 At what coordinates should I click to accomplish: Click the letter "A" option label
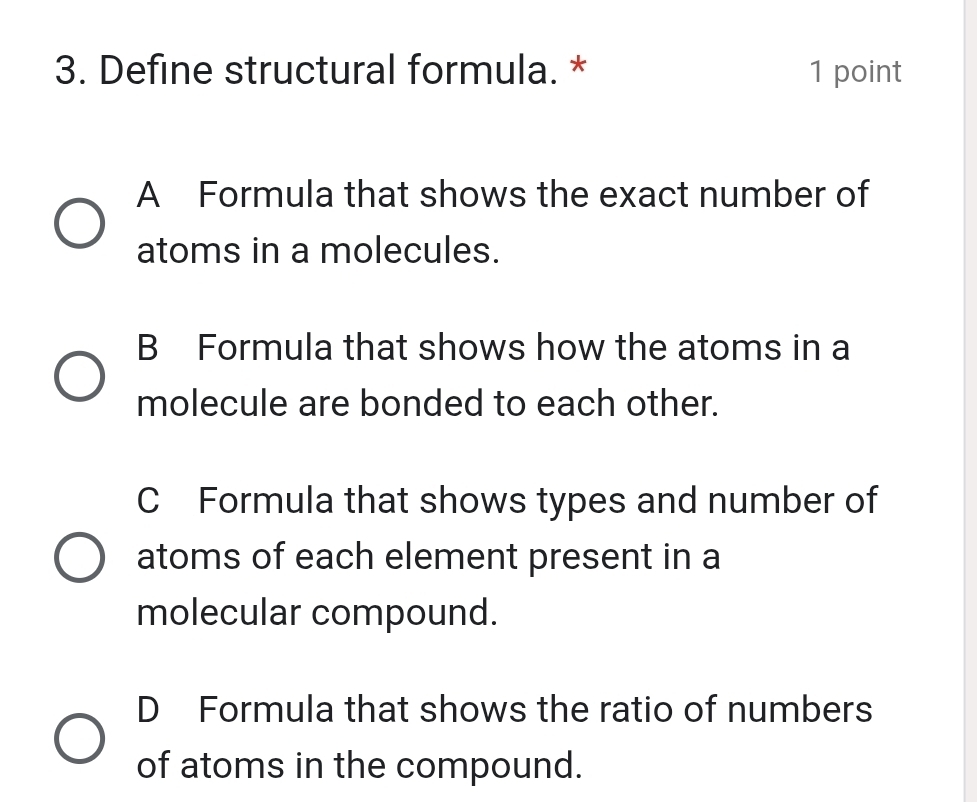click(149, 194)
